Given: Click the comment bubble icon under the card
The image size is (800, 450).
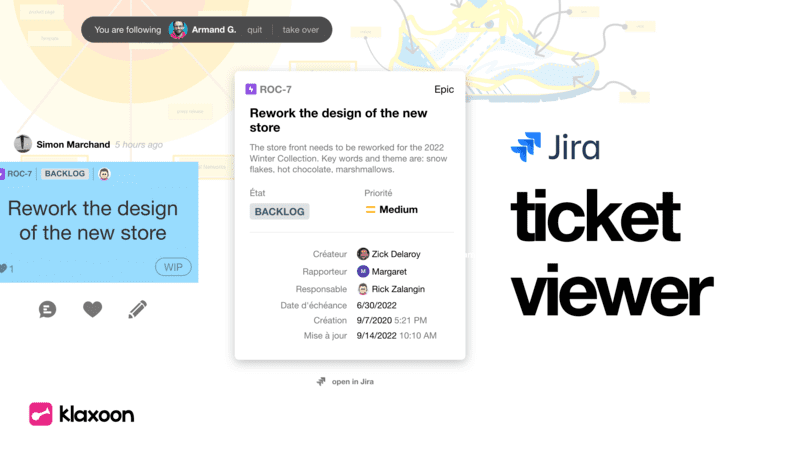Looking at the screenshot, I should [x=47, y=309].
